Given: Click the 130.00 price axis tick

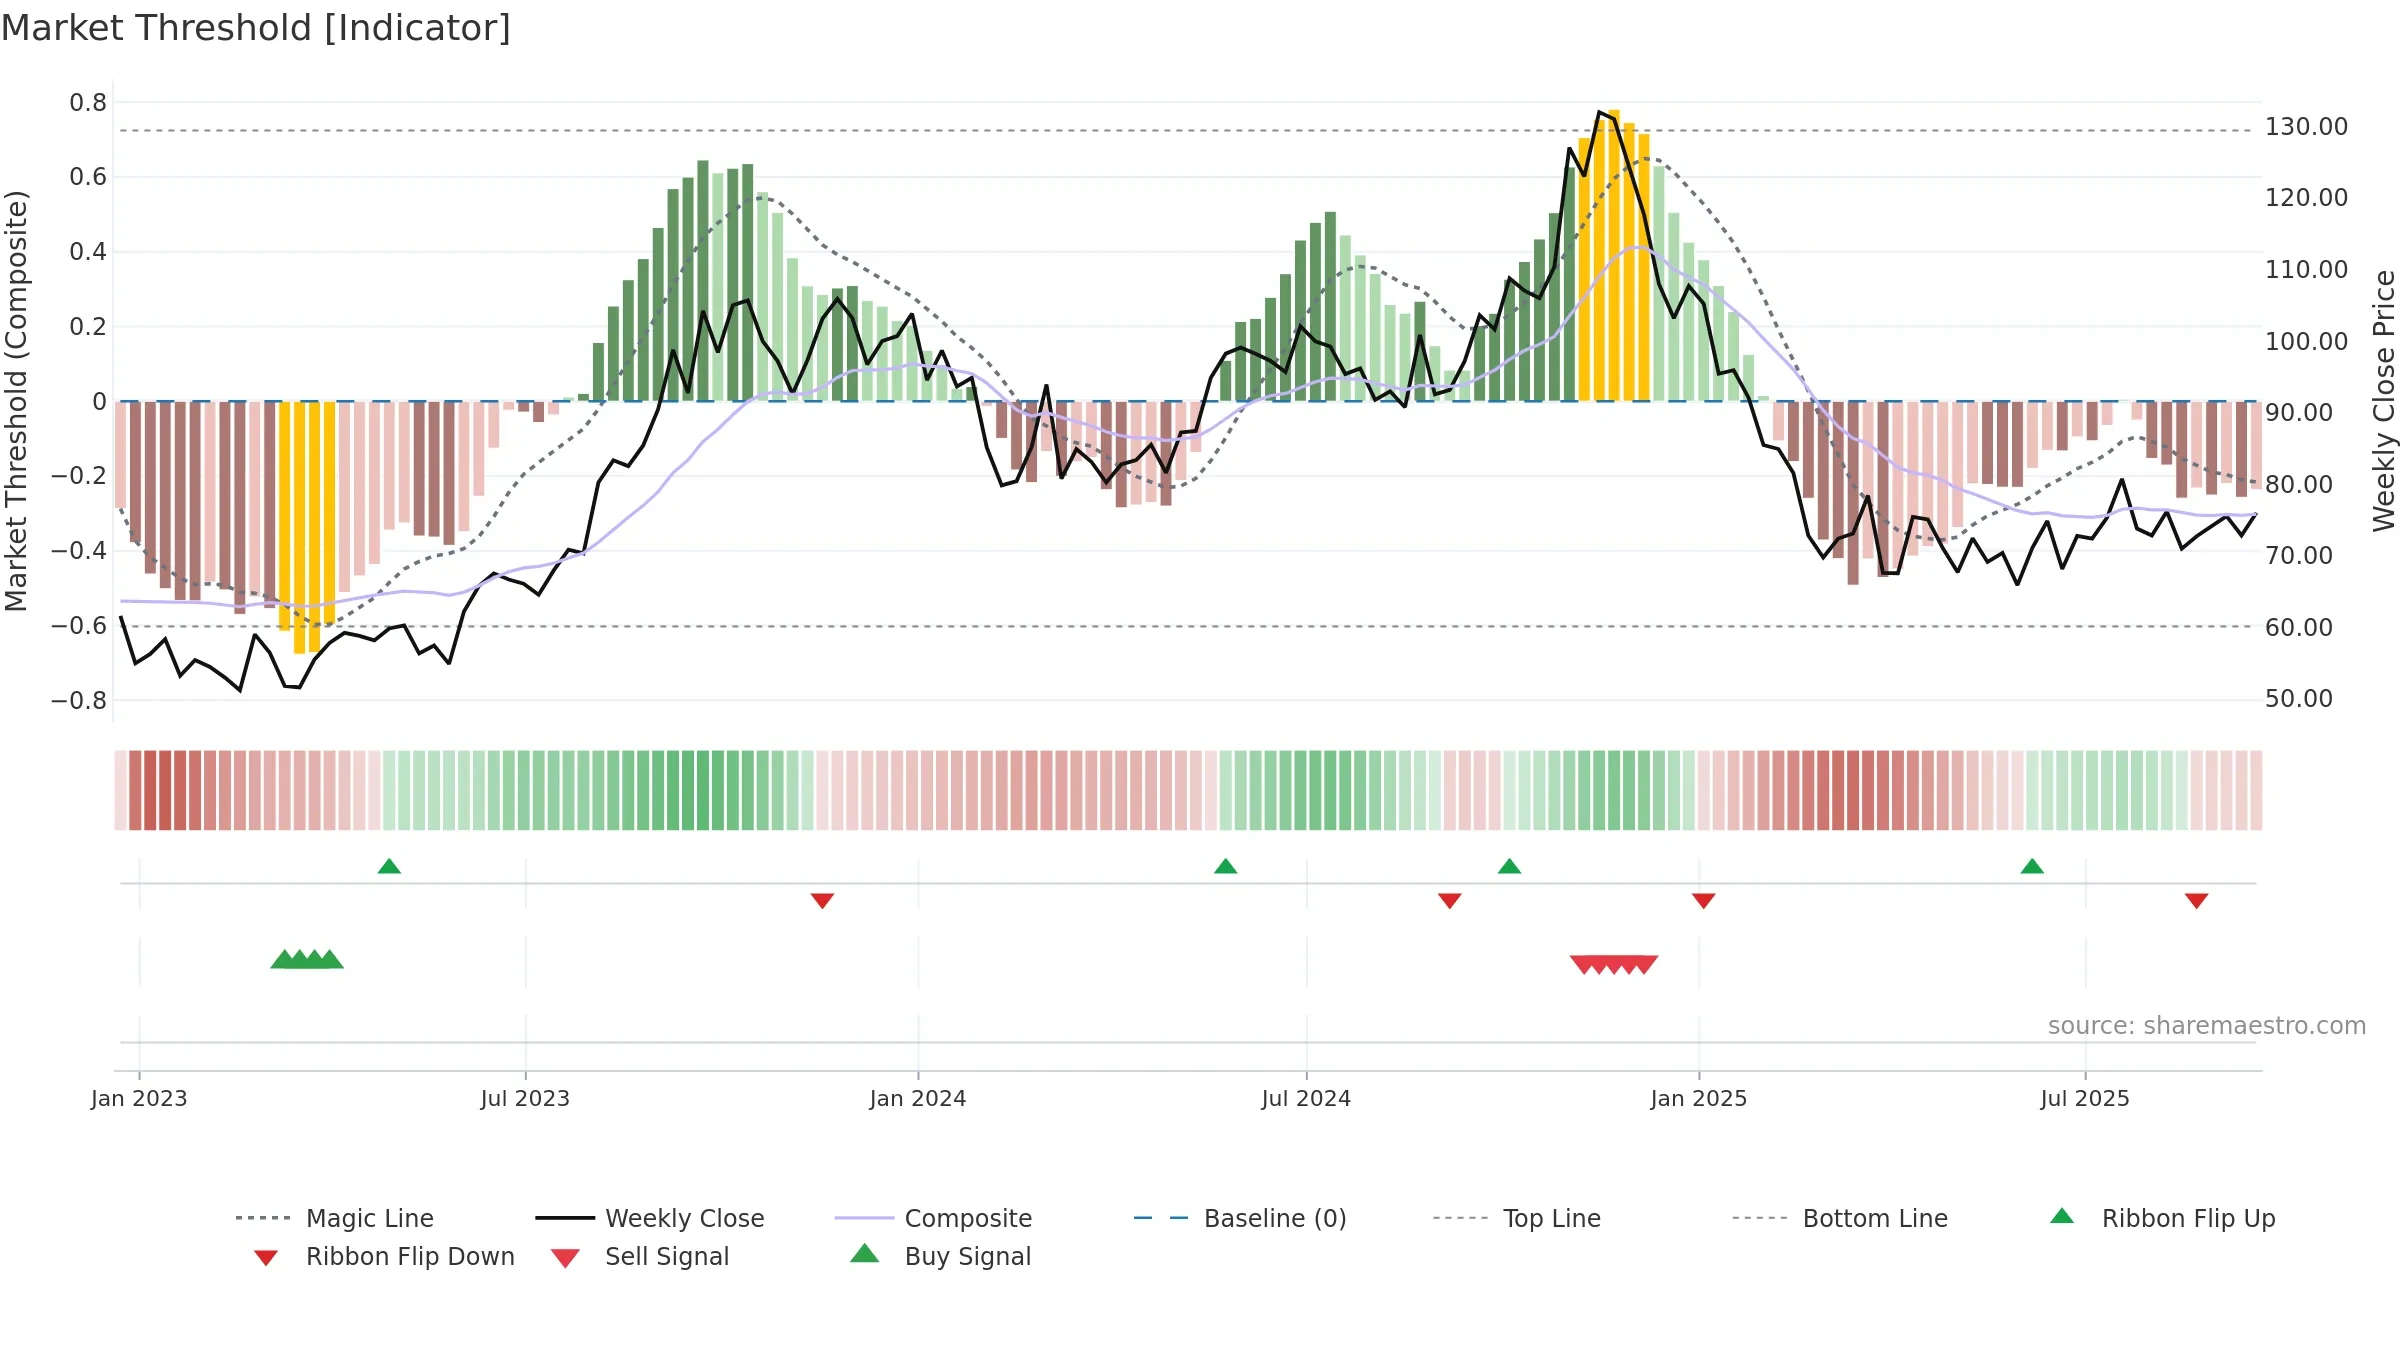Looking at the screenshot, I should (2307, 127).
